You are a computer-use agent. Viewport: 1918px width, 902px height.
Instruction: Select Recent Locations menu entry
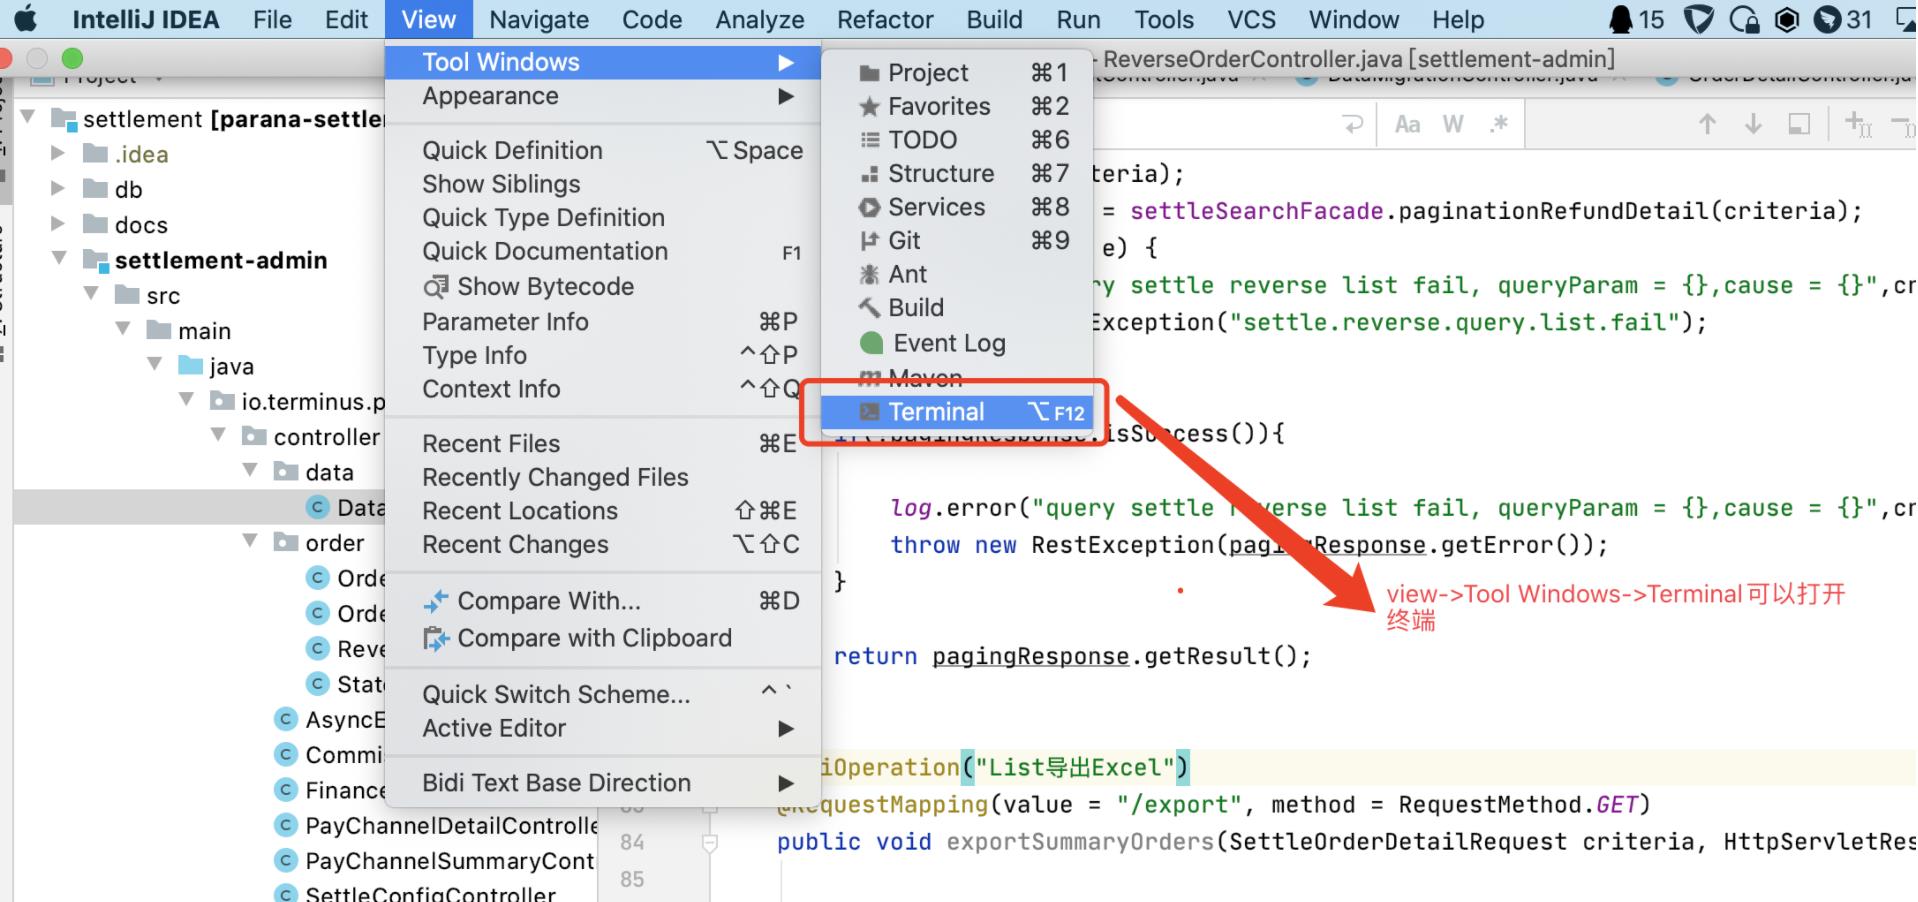603,511
